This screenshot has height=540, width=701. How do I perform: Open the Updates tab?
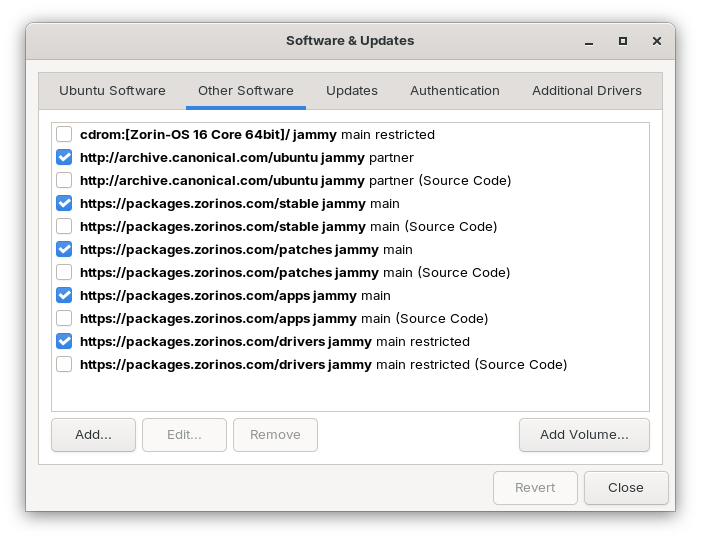(351, 90)
